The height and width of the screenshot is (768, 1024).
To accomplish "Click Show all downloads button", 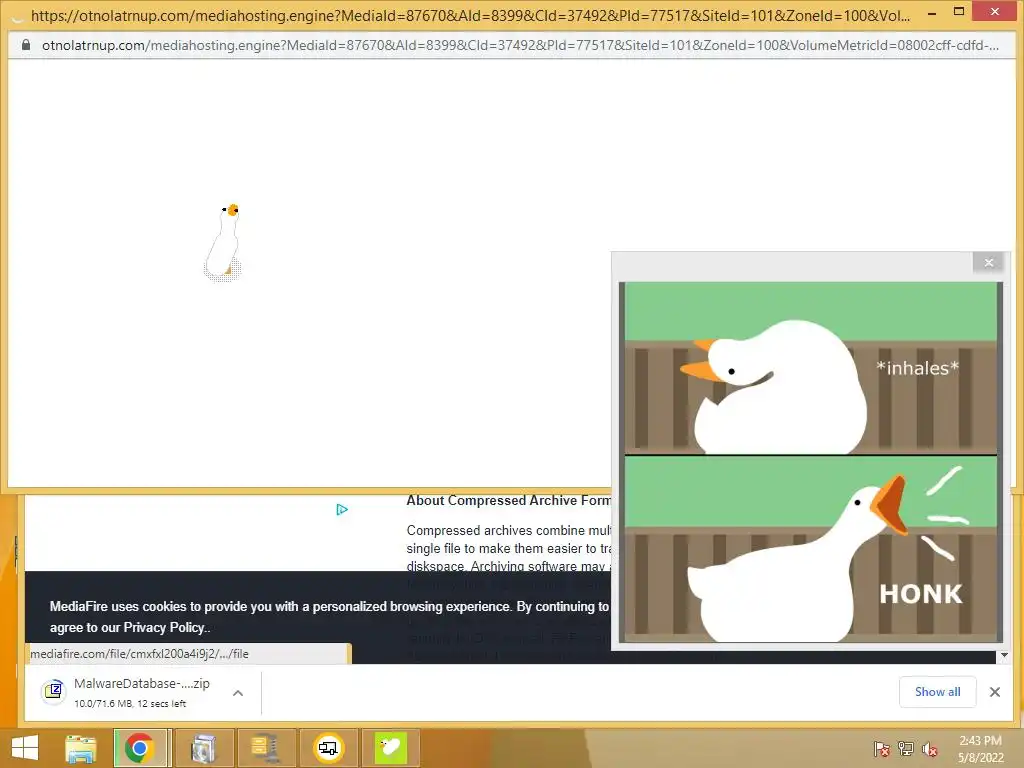I will tap(937, 692).
